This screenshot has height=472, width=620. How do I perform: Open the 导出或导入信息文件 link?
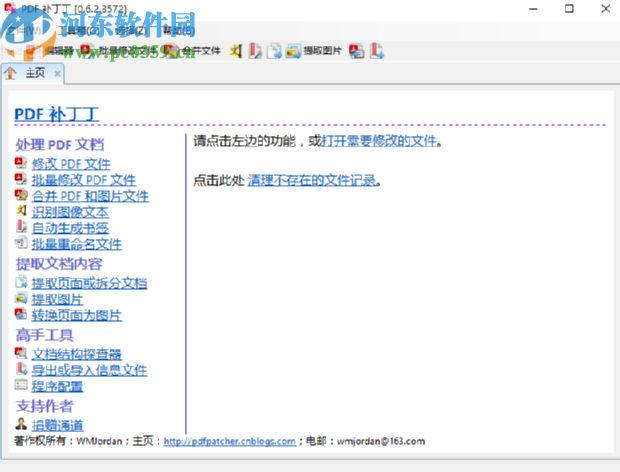pos(89,370)
